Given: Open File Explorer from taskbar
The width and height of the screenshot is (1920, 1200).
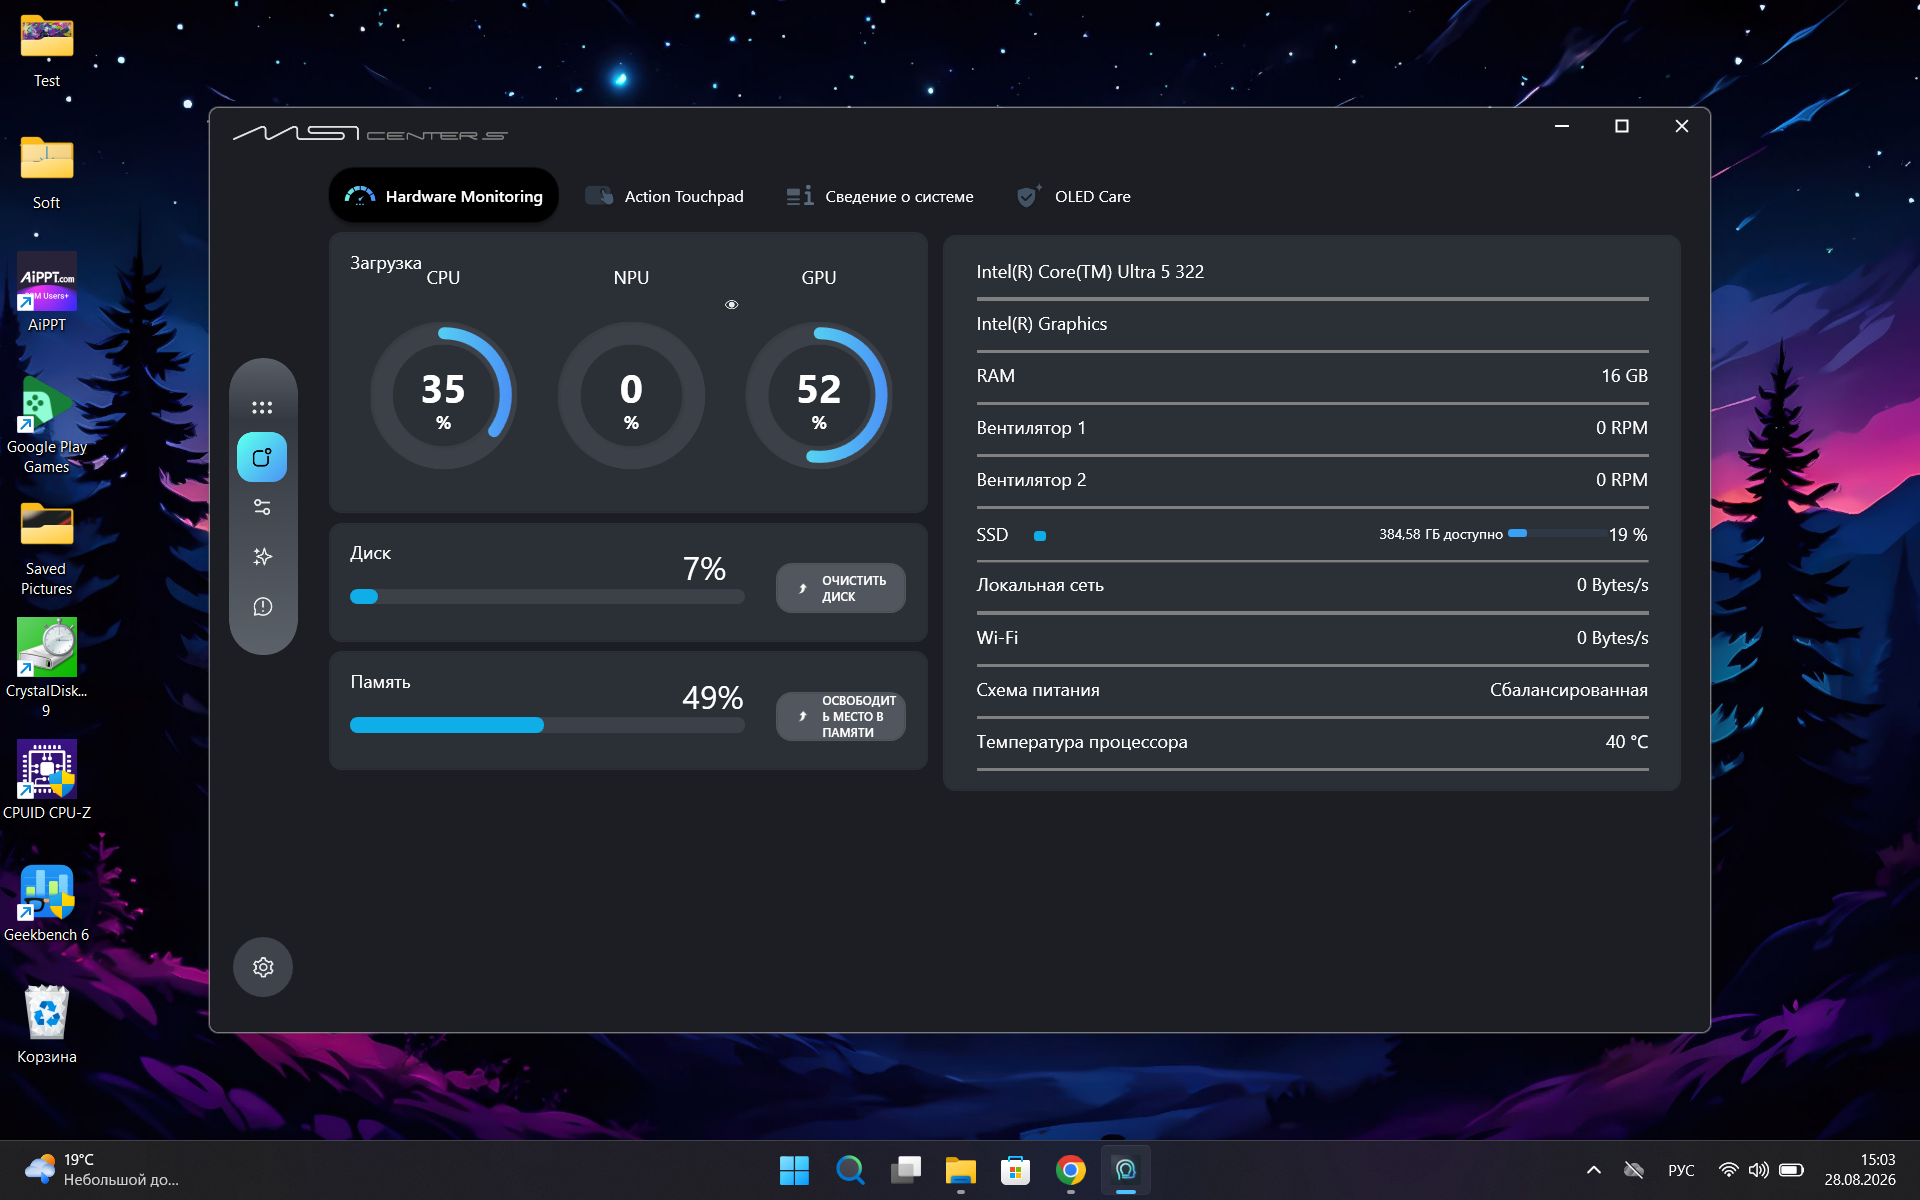Looking at the screenshot, I should pyautogui.click(x=961, y=1170).
